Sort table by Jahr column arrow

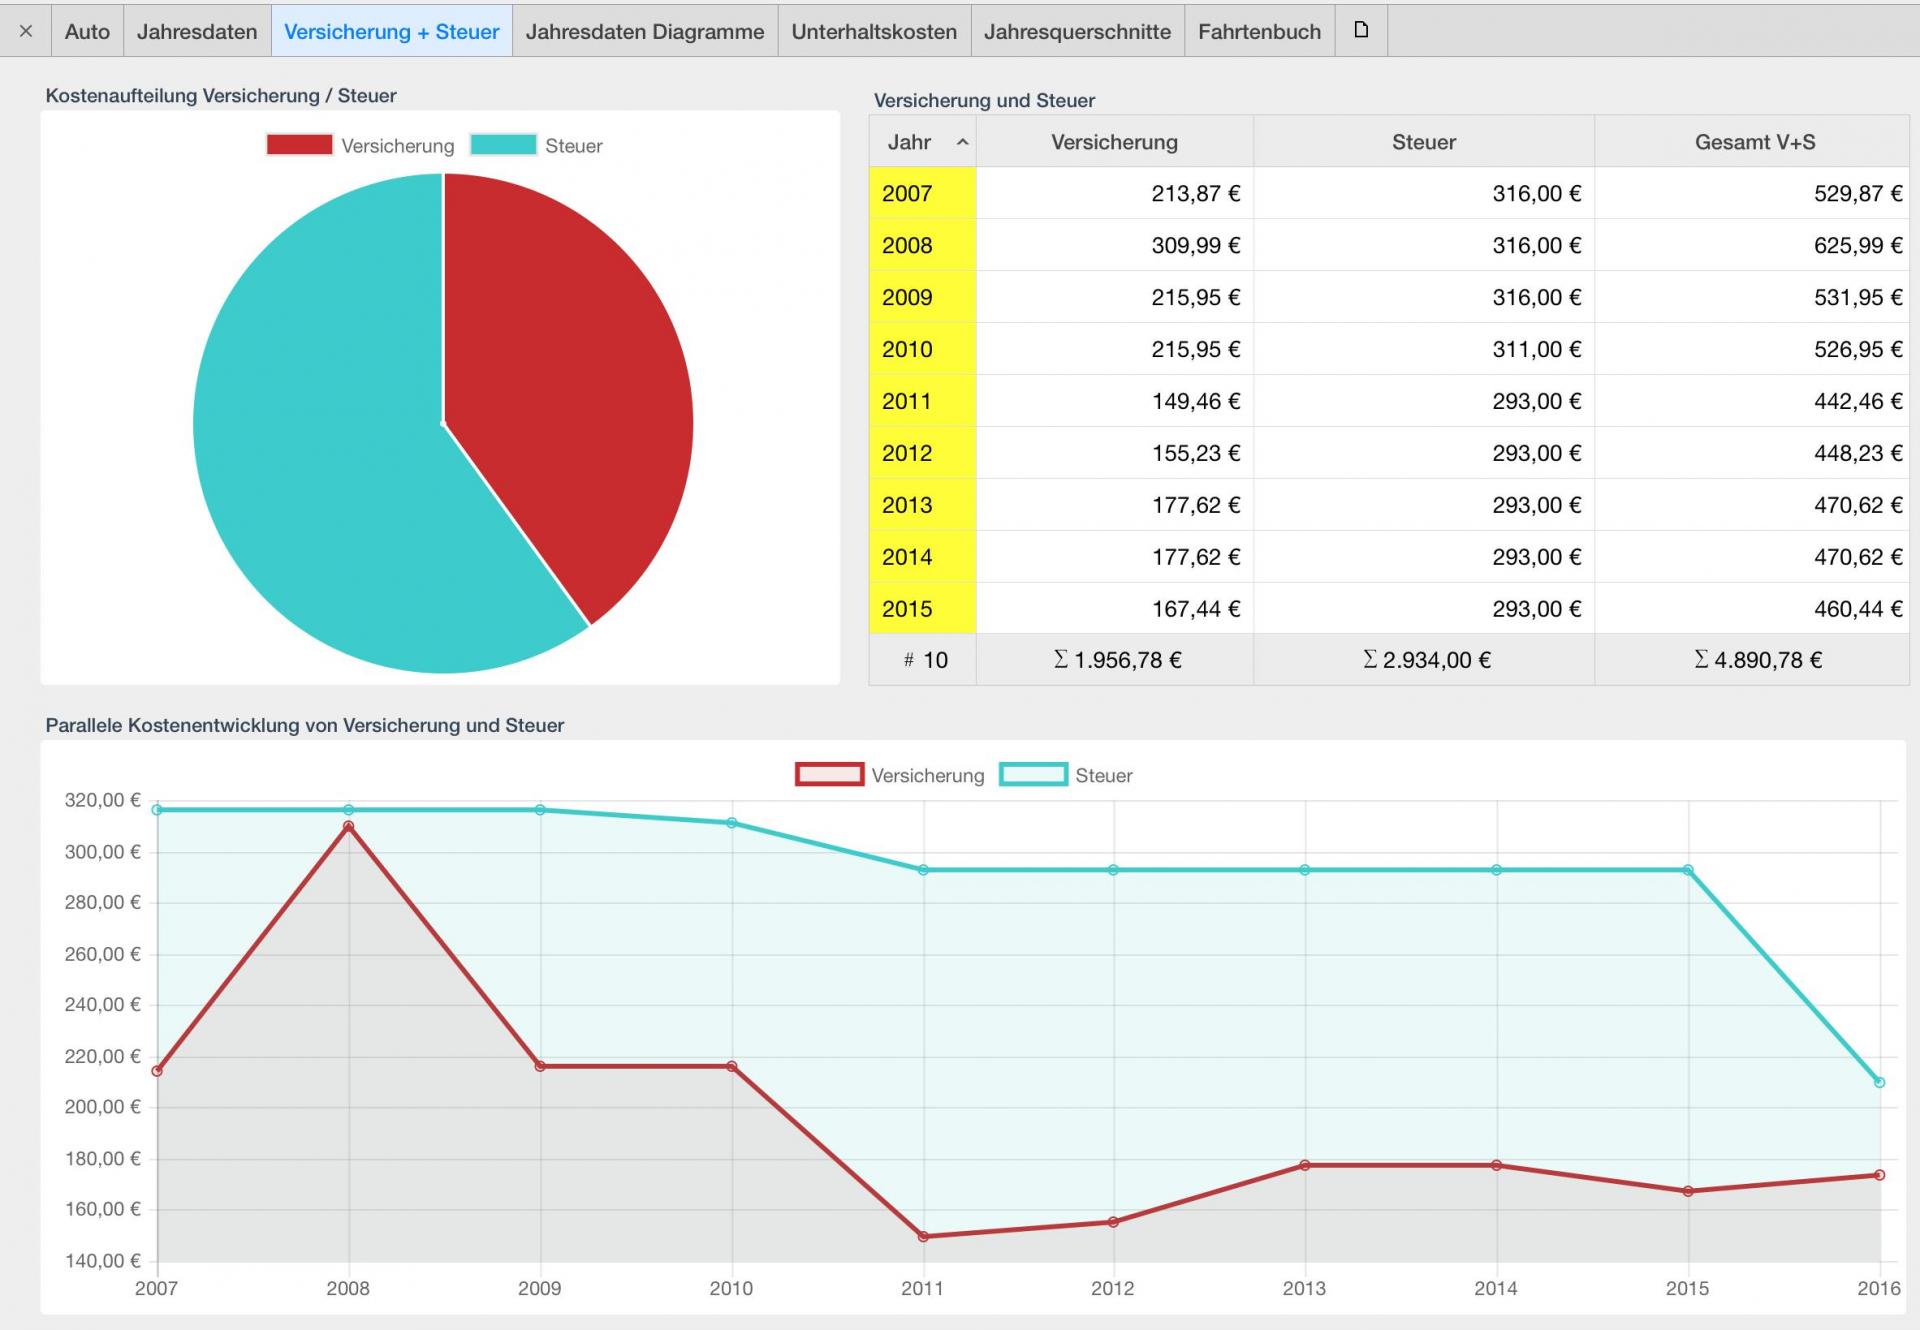[962, 143]
